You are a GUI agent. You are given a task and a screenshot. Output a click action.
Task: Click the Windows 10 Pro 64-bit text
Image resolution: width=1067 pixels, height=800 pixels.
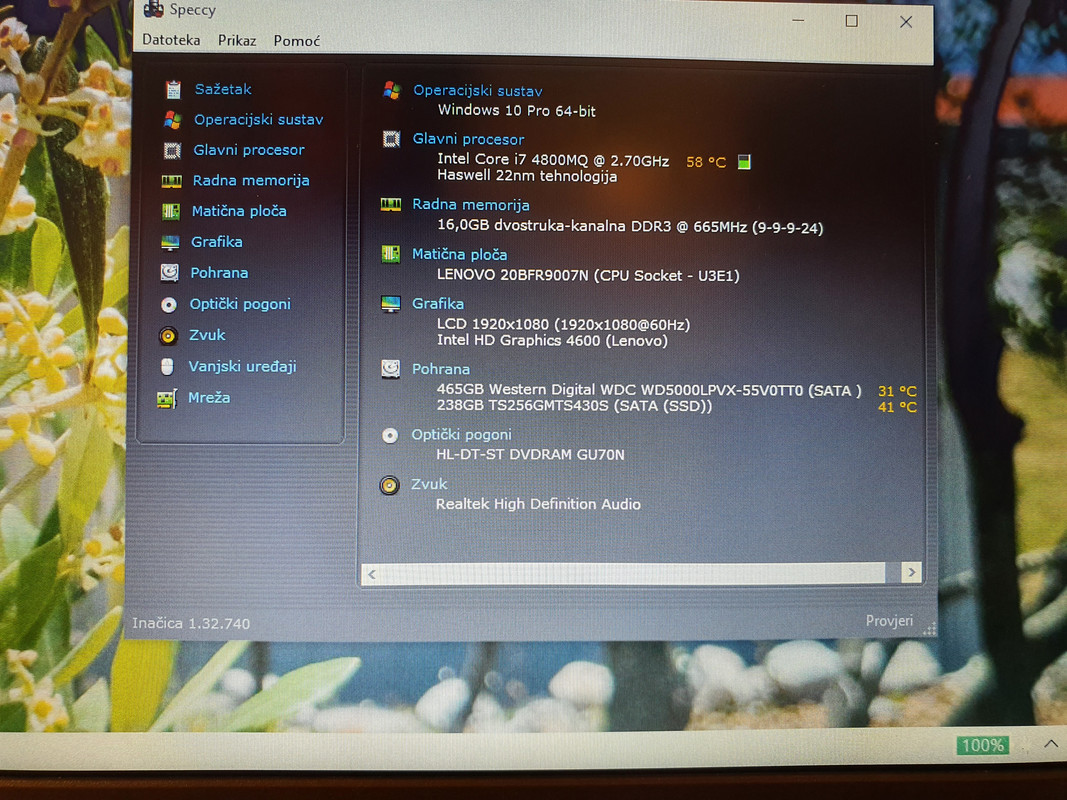click(517, 110)
